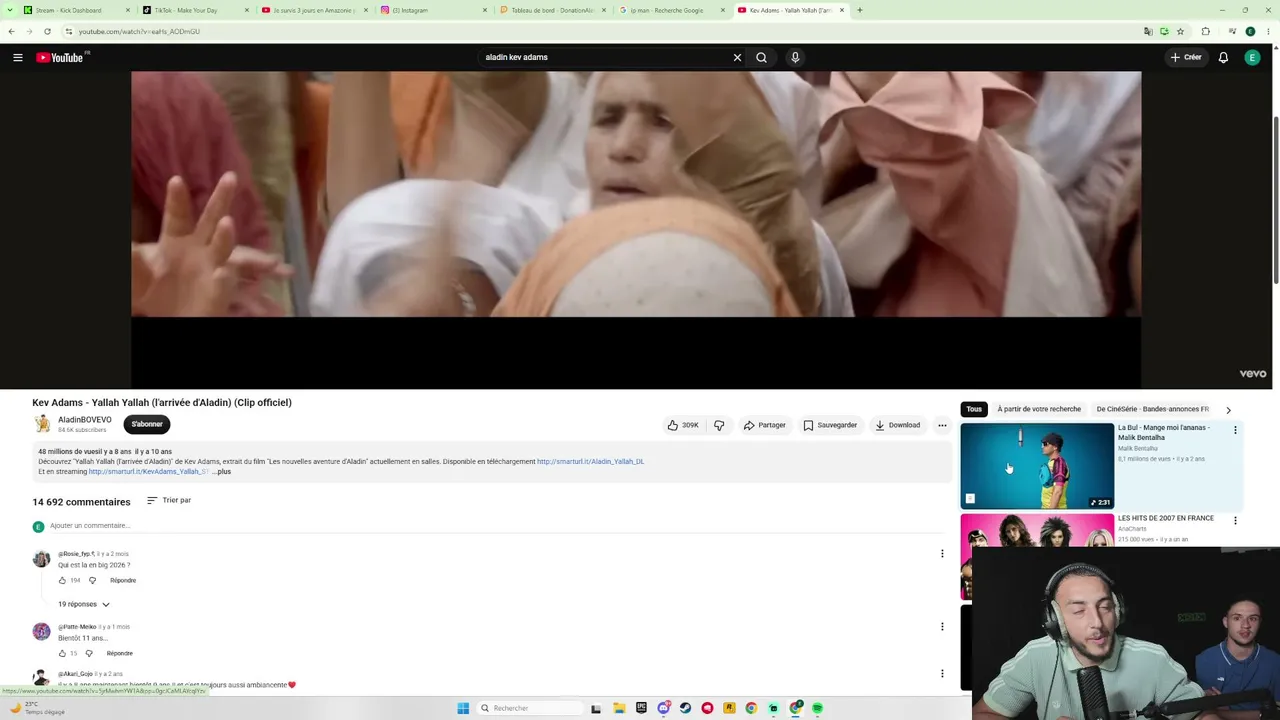Open menu for the La Bul video
The width and height of the screenshot is (1280, 720).
tap(1235, 431)
